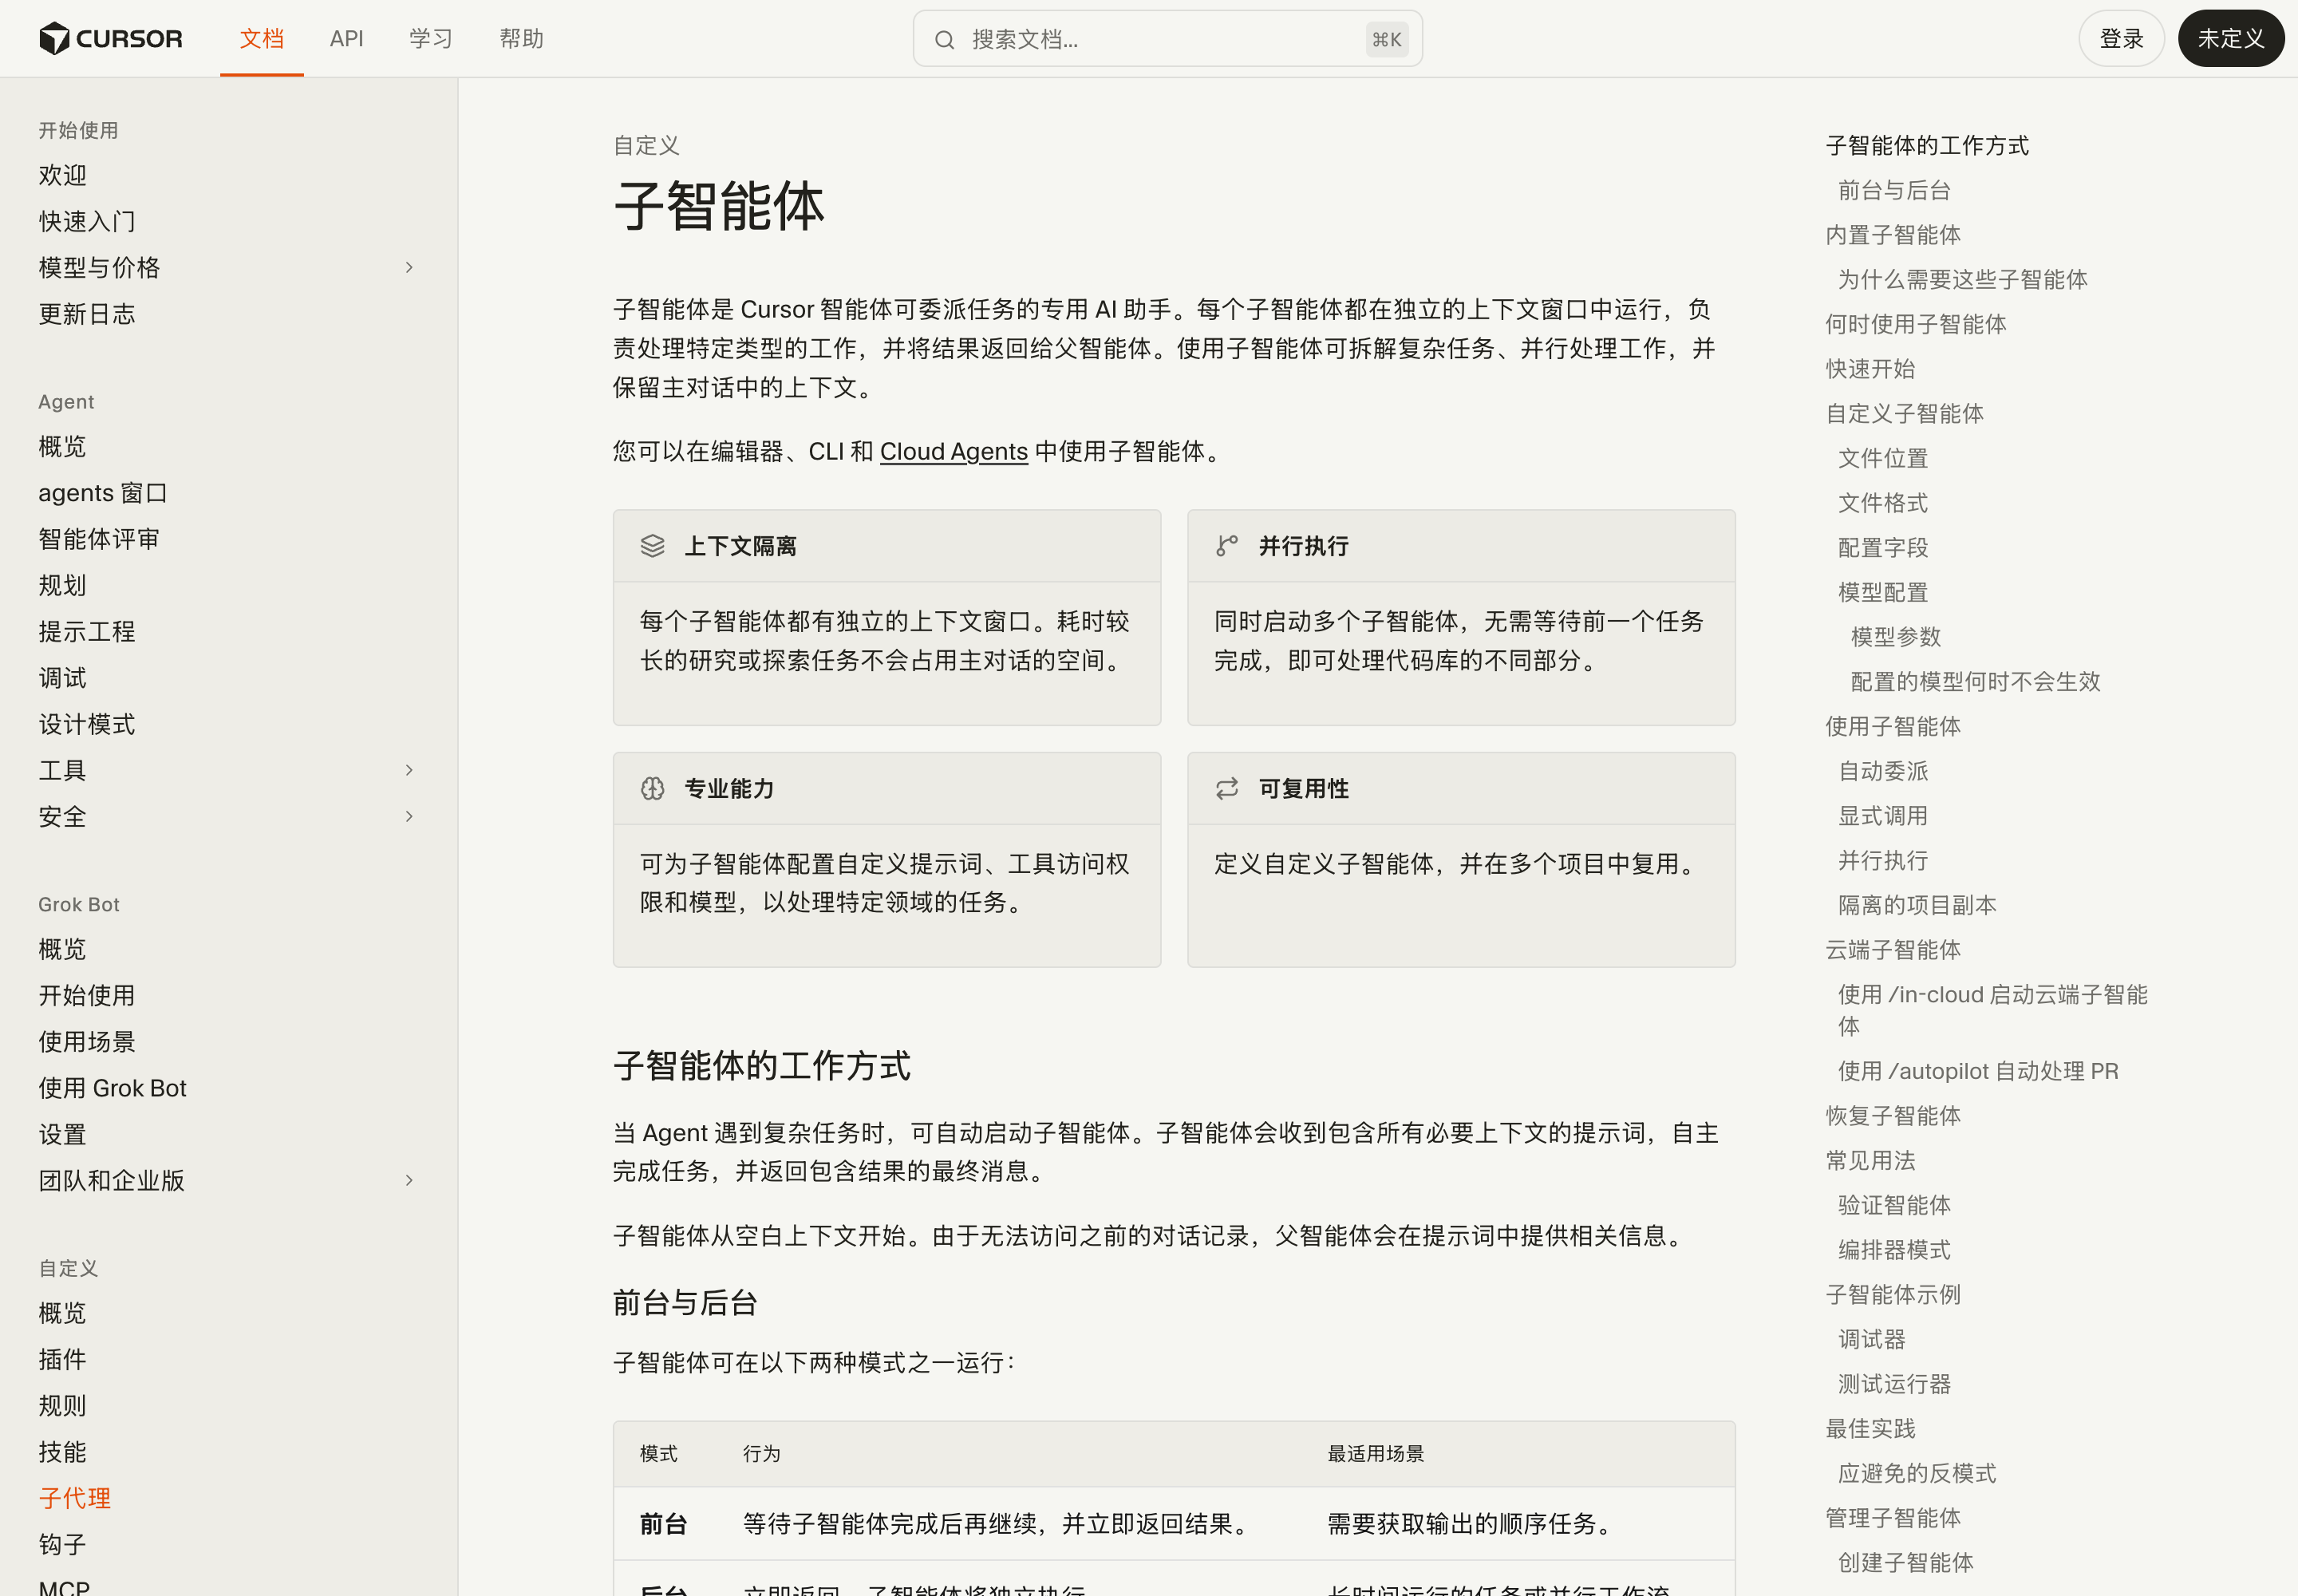Jump to 测试运行器 in table of contents
The image size is (2298, 1596).
(x=1894, y=1384)
